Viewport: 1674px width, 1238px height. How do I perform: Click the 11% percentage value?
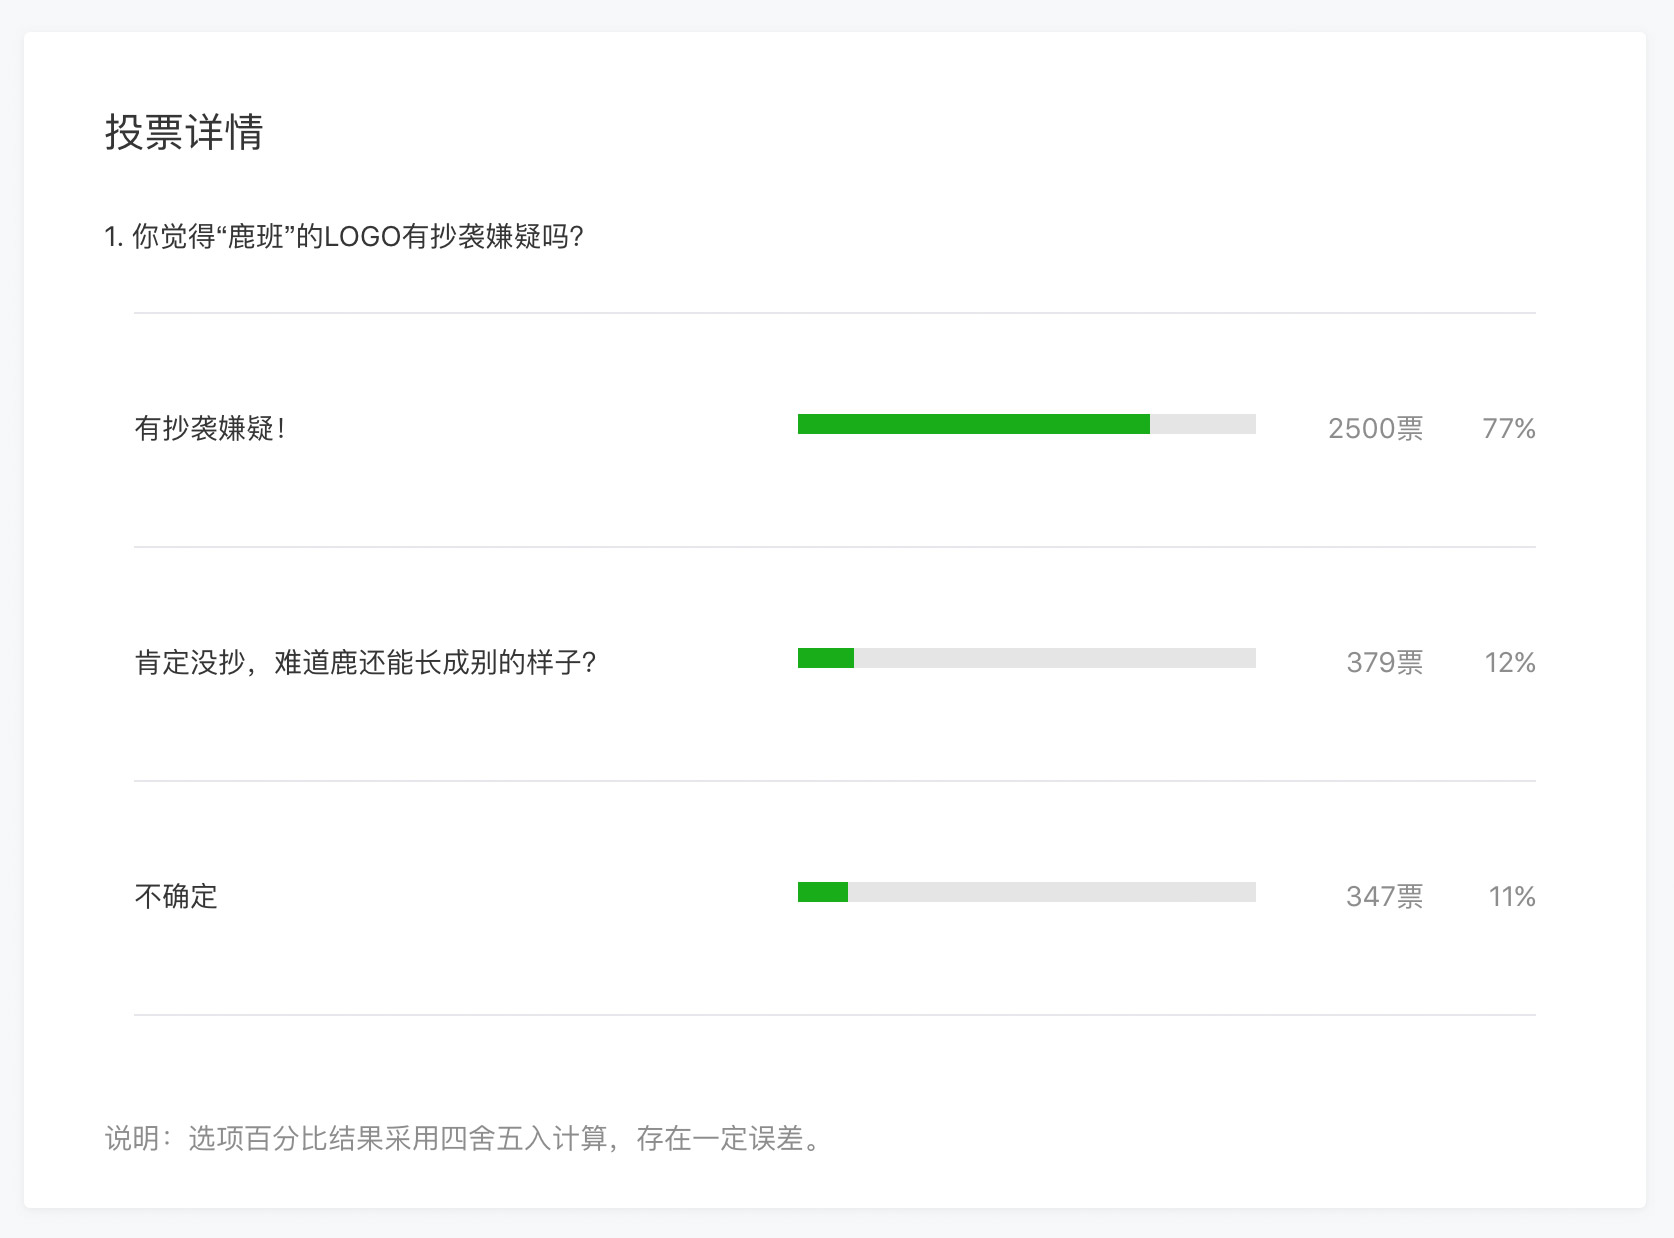click(x=1511, y=897)
